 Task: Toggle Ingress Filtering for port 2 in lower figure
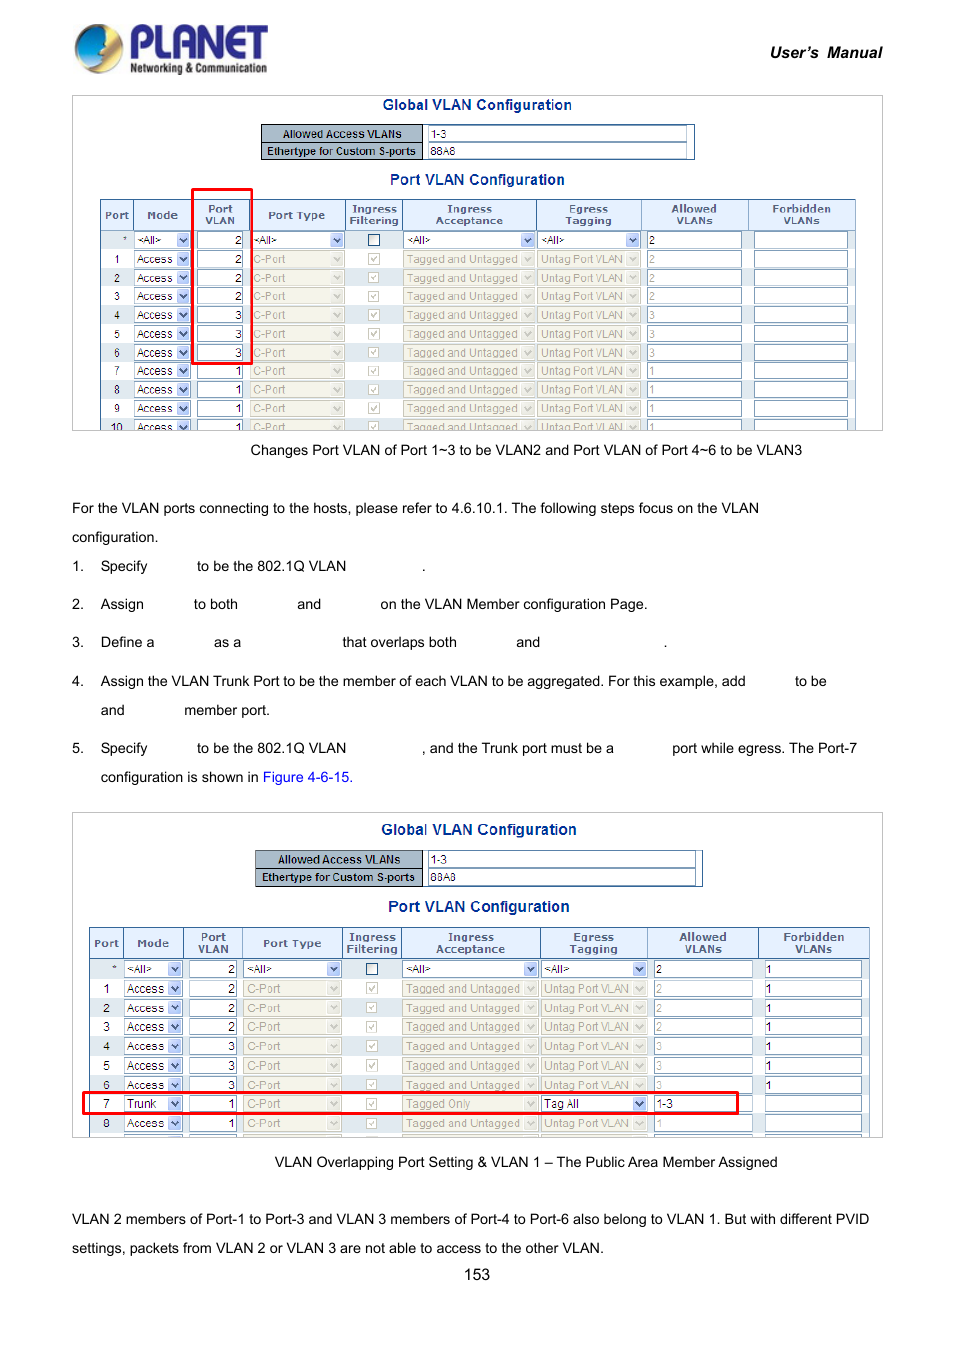click(x=372, y=1008)
